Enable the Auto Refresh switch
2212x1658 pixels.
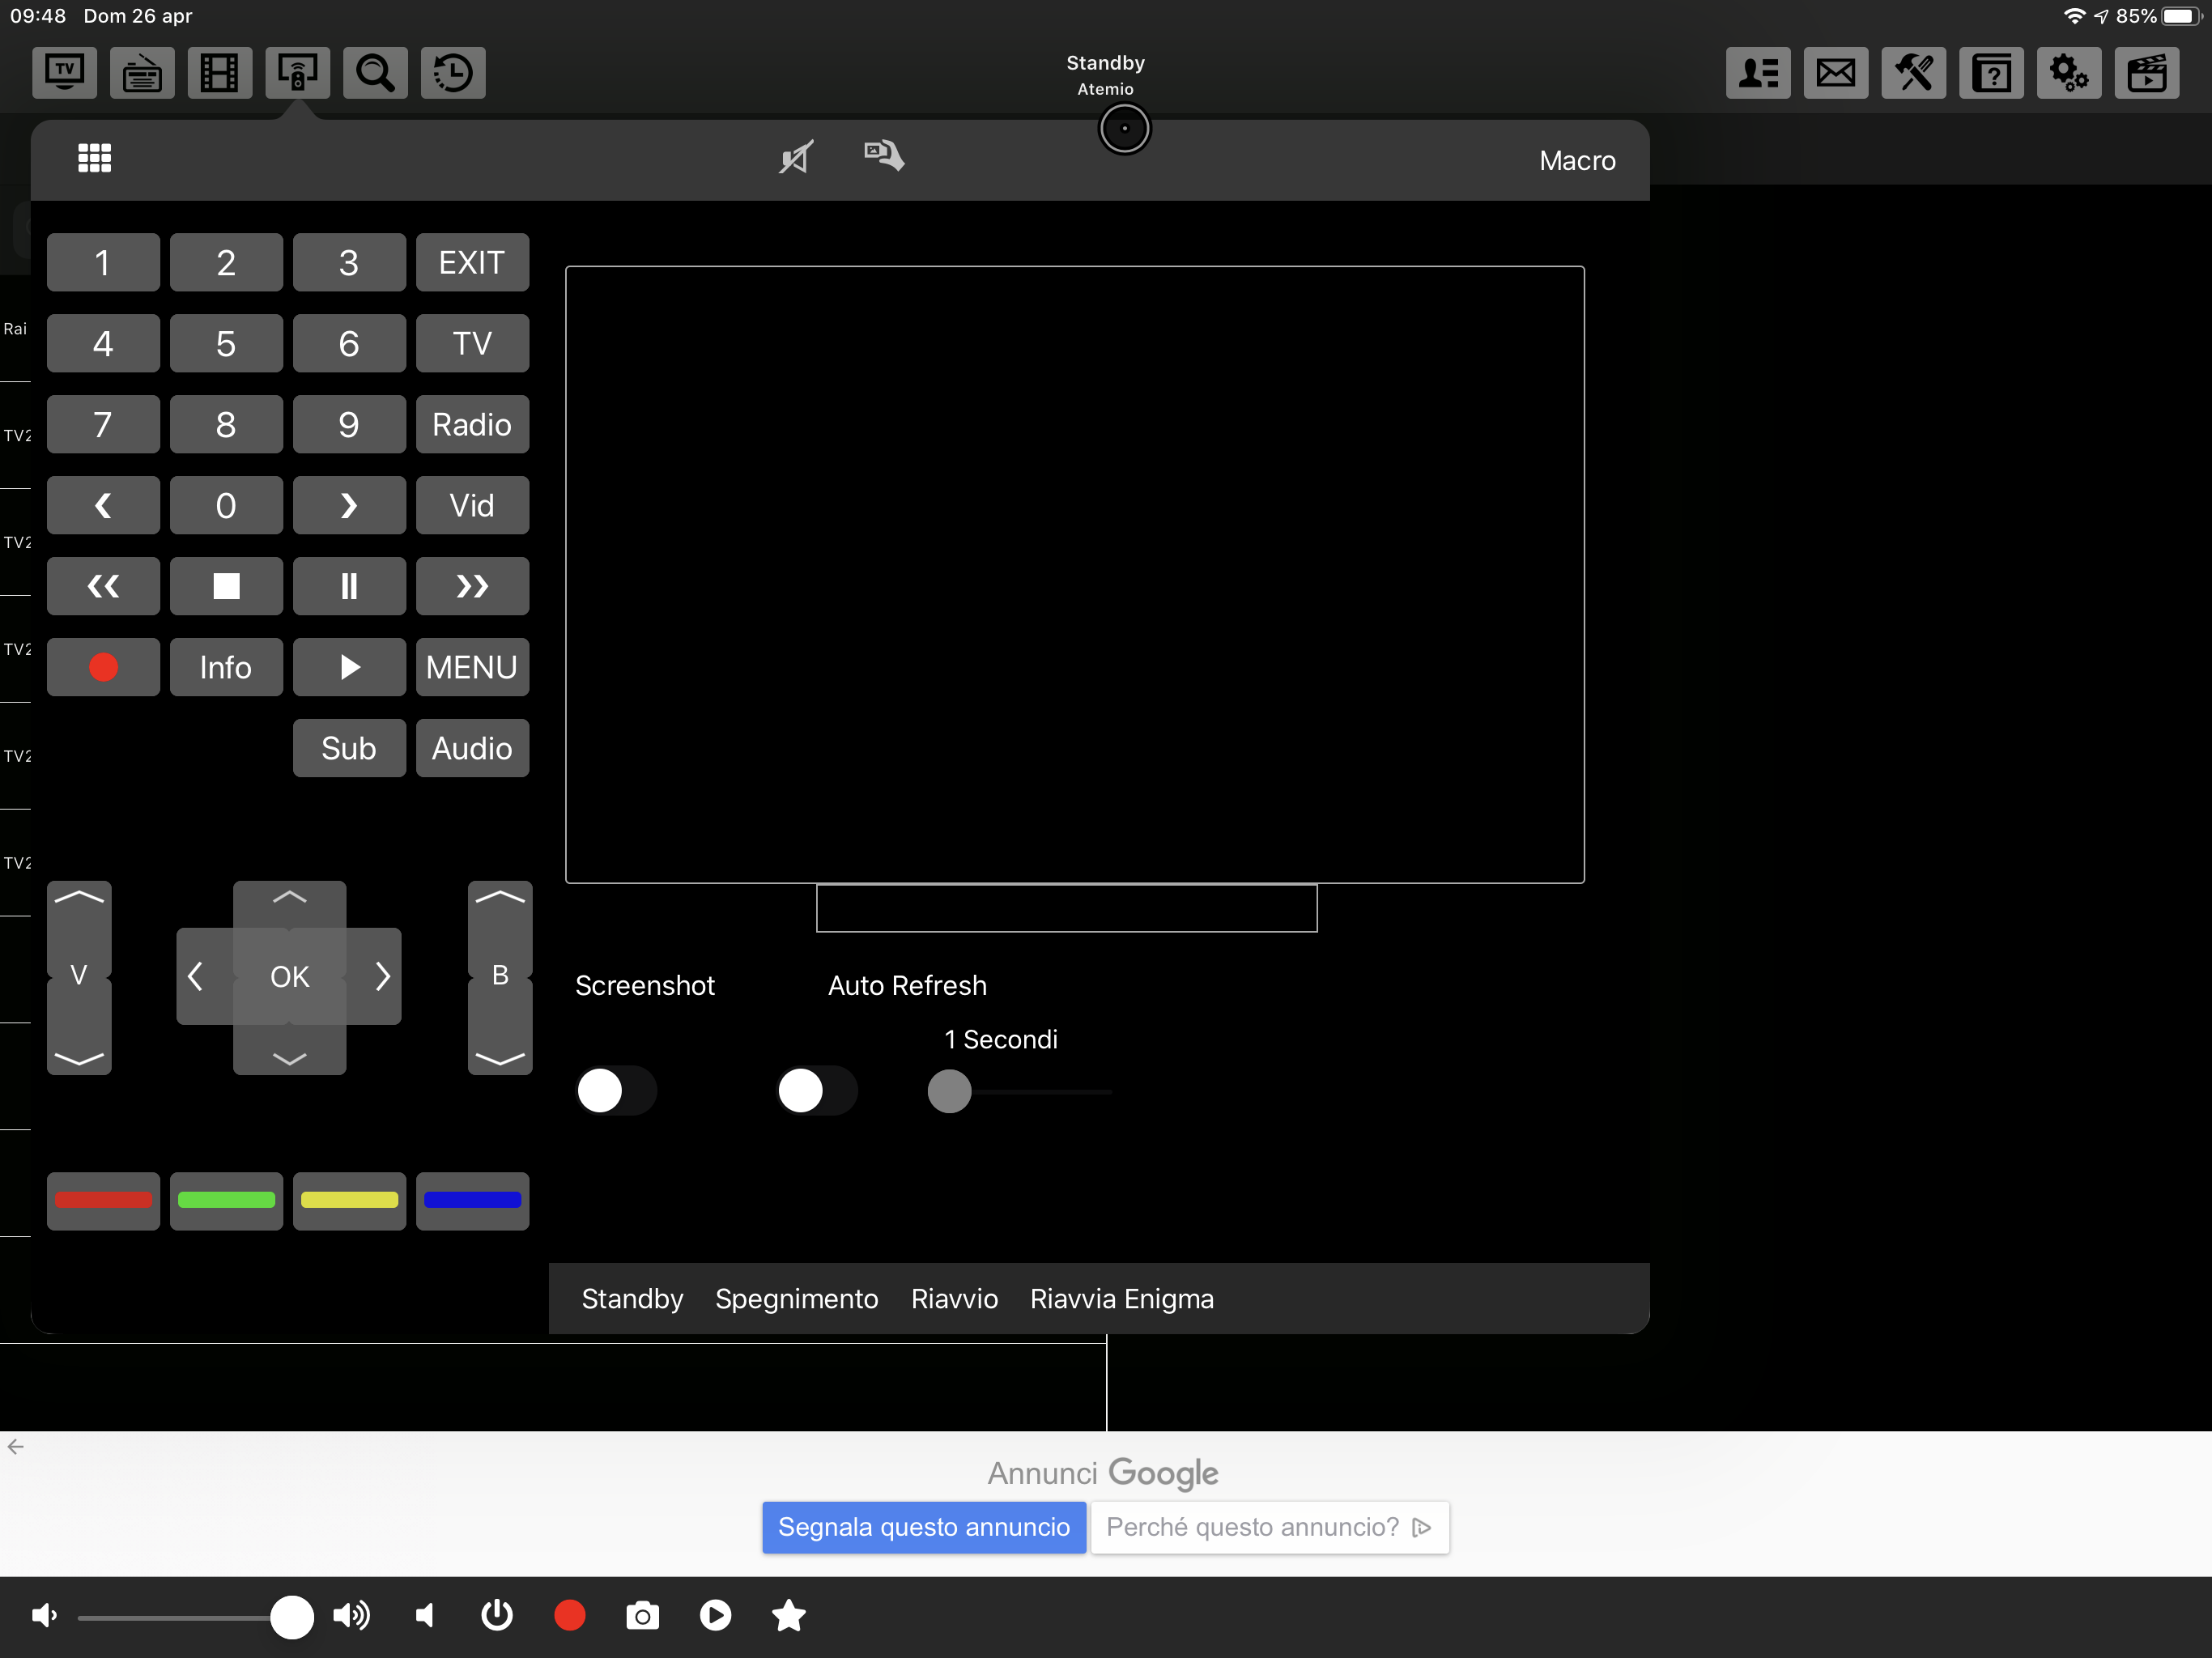(x=816, y=1090)
